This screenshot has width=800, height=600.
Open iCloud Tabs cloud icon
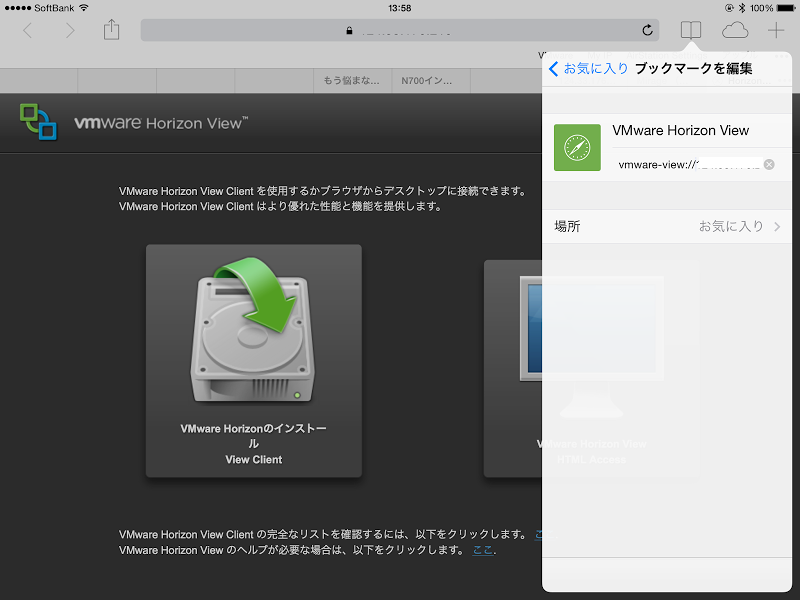[x=735, y=30]
